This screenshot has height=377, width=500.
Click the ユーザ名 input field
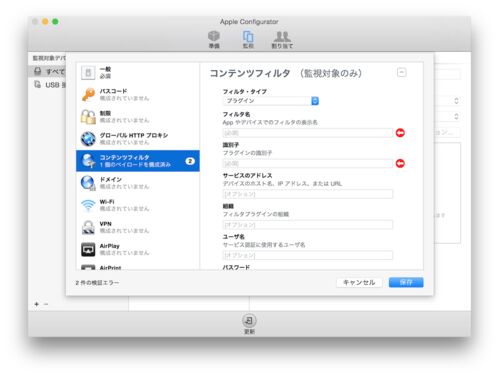point(308,255)
